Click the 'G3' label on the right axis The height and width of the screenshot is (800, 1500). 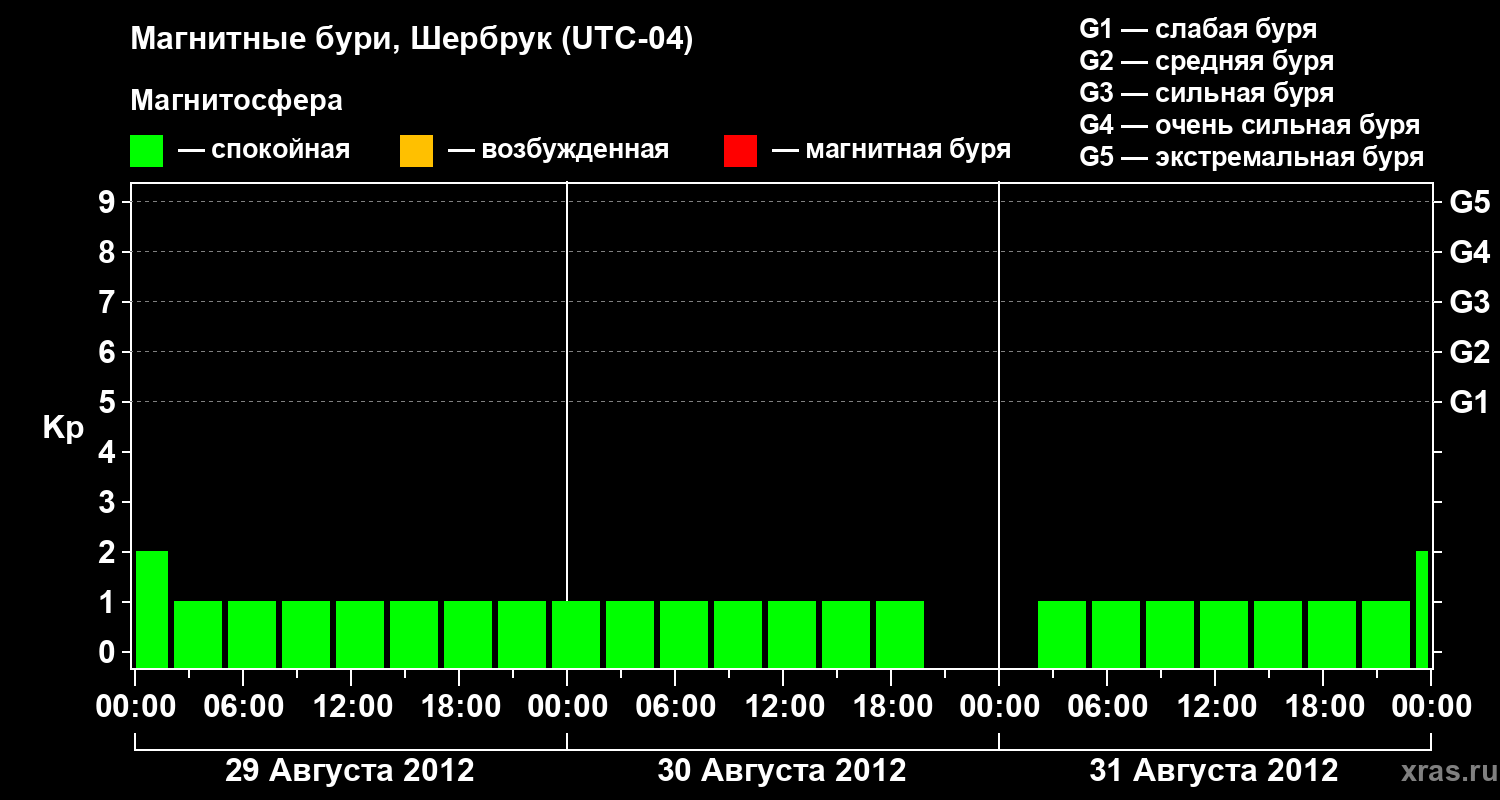tap(1469, 302)
